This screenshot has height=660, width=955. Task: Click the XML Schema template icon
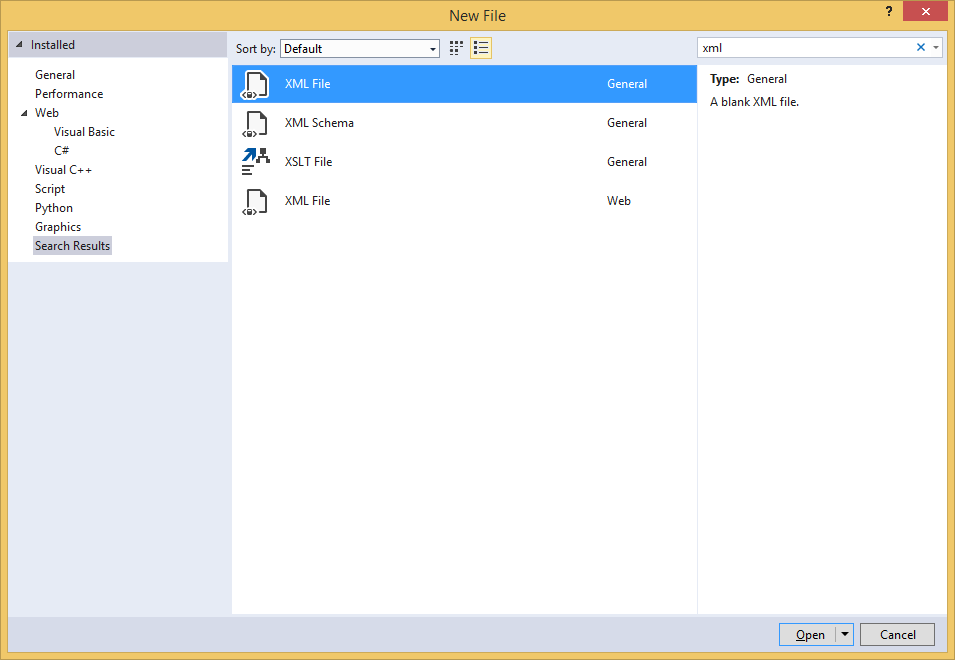(255, 123)
